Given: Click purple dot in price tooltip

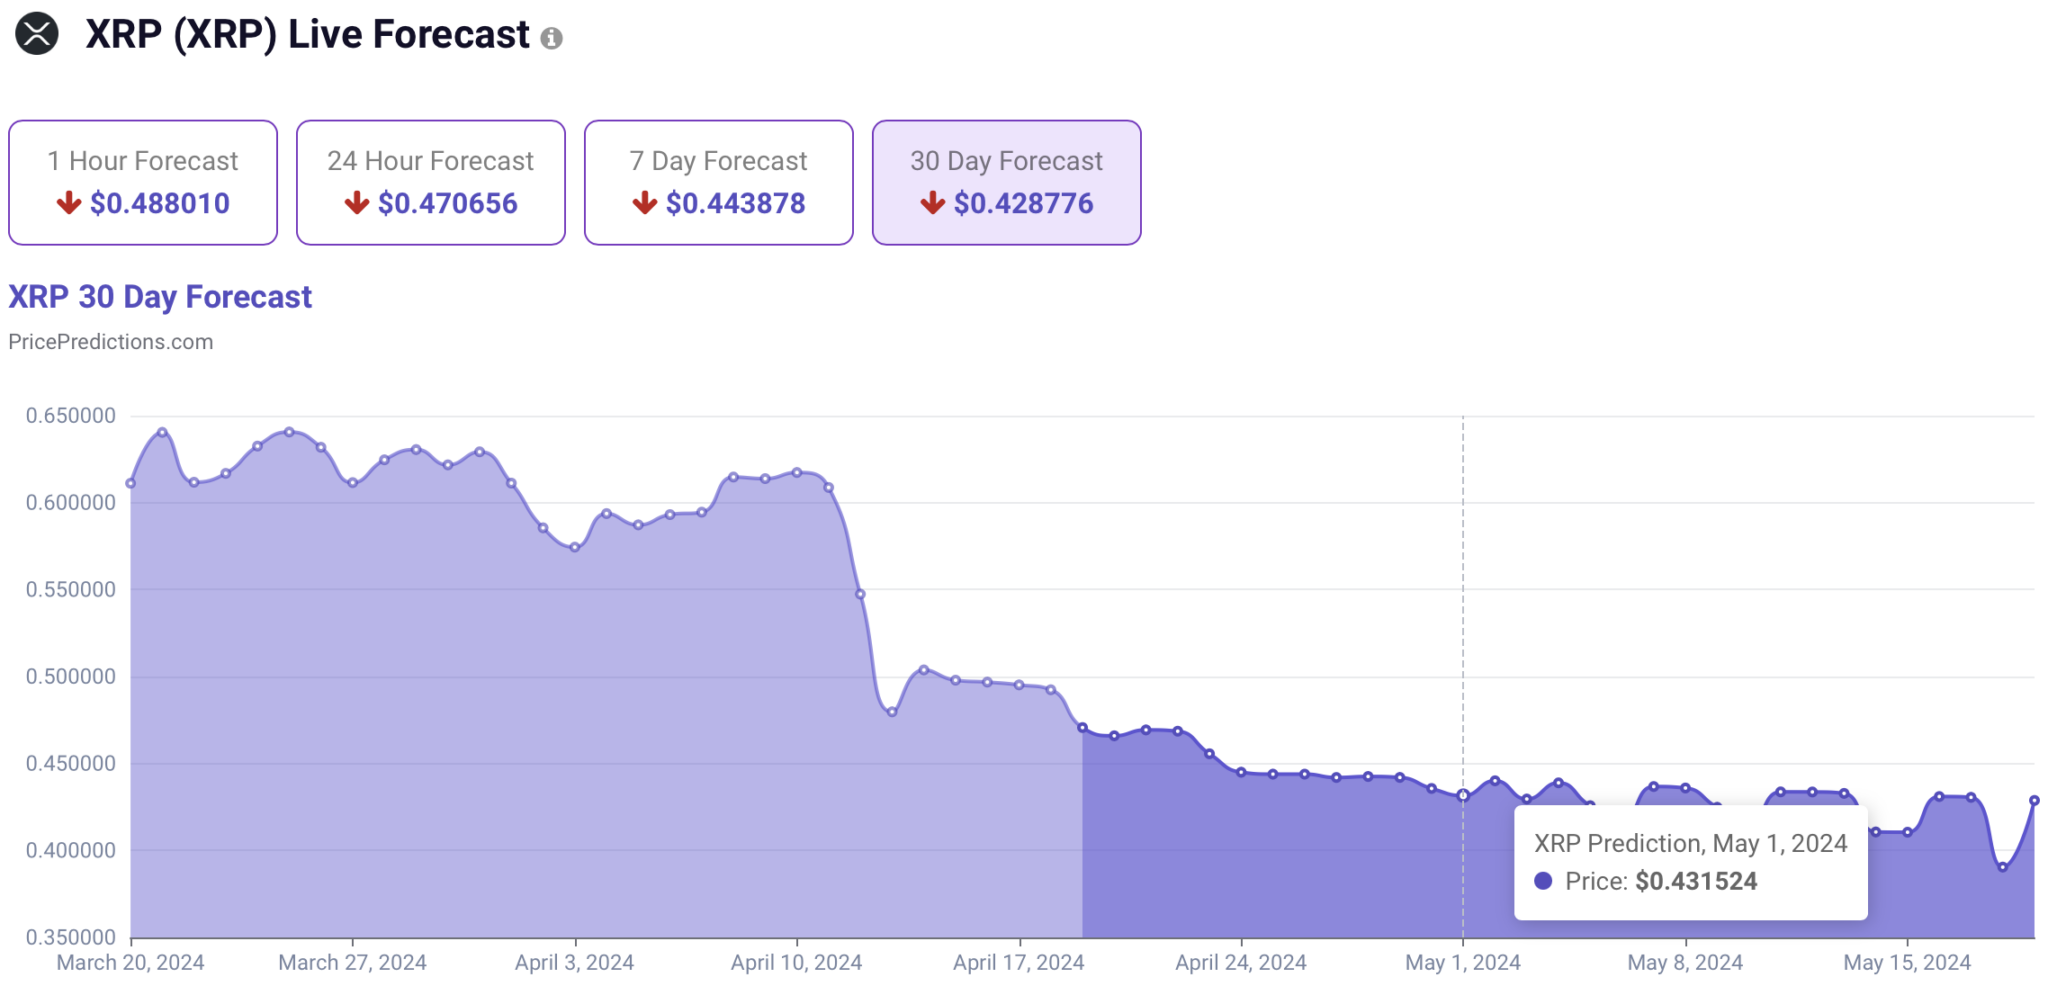Looking at the screenshot, I should coord(1543,881).
